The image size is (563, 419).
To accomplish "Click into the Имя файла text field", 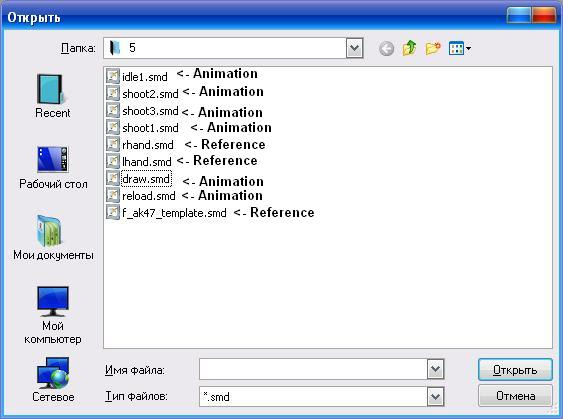I will pos(313,369).
